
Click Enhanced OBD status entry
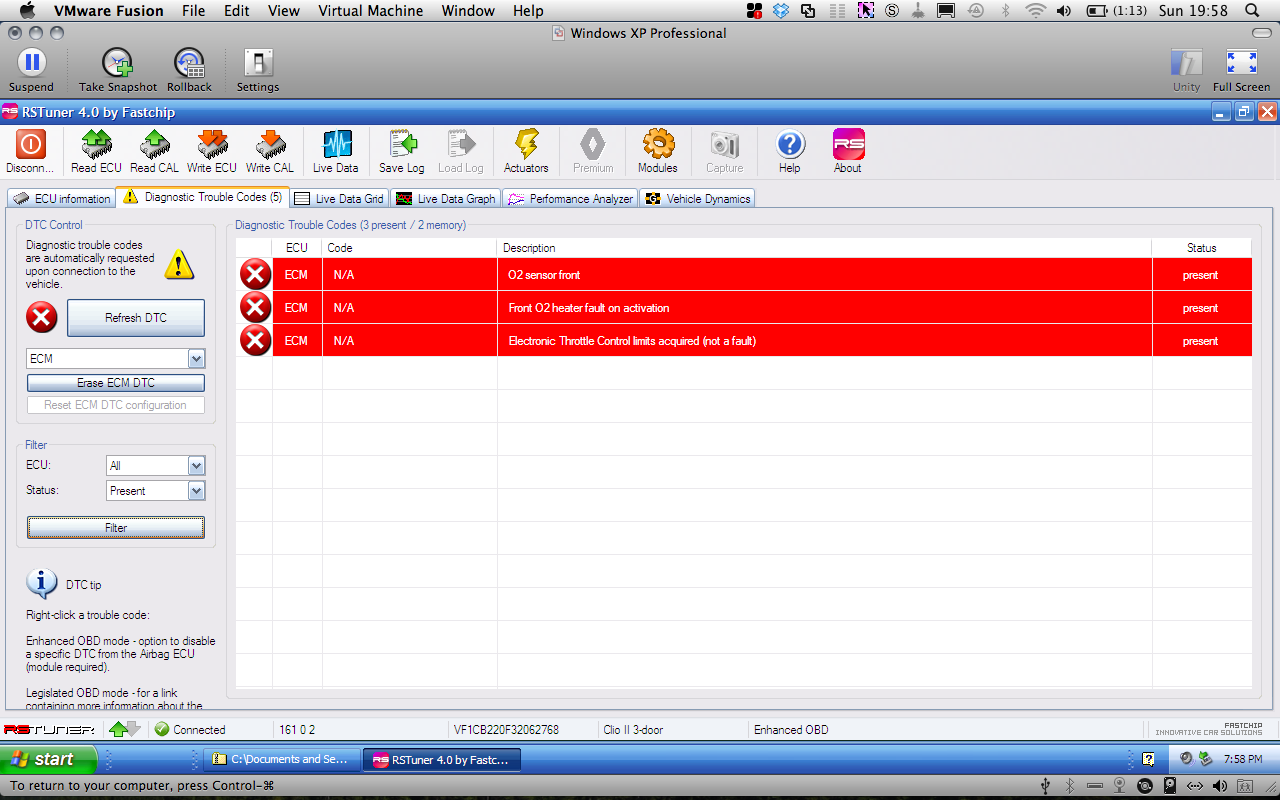coord(791,730)
